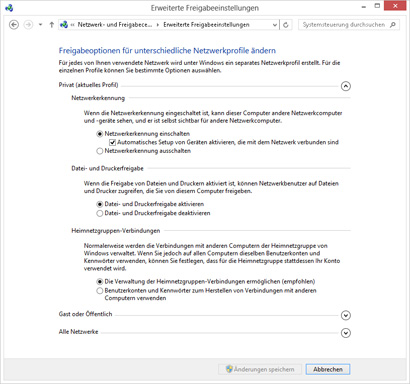
Task: Toggle Automatisches Setup von Geräten checkbox
Action: tap(112, 142)
